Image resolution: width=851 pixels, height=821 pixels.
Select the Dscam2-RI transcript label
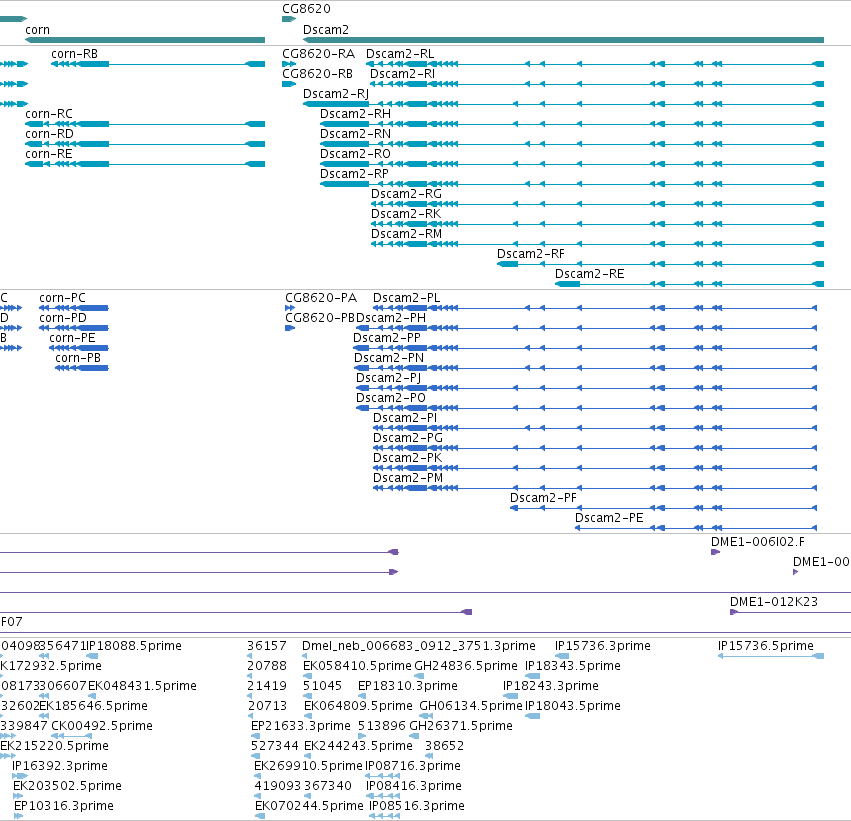pos(403,74)
